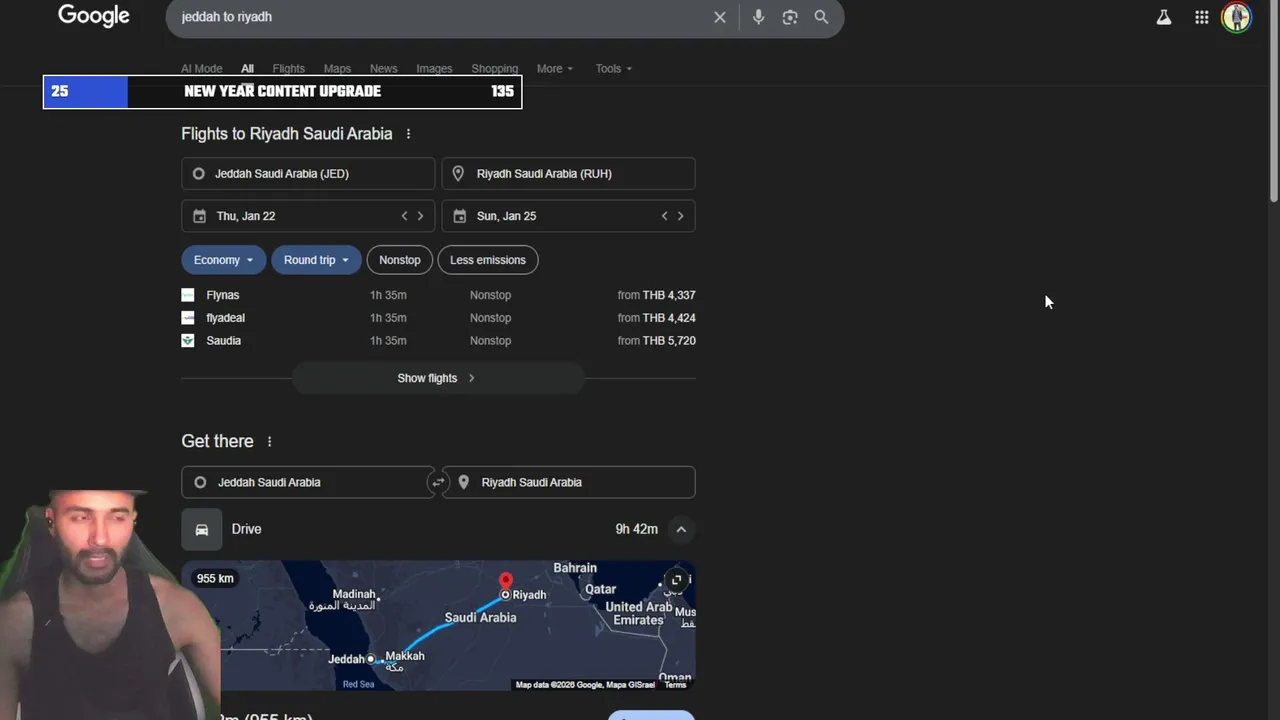The height and width of the screenshot is (720, 1280).
Task: Switch to the Images tab
Action: point(434,69)
